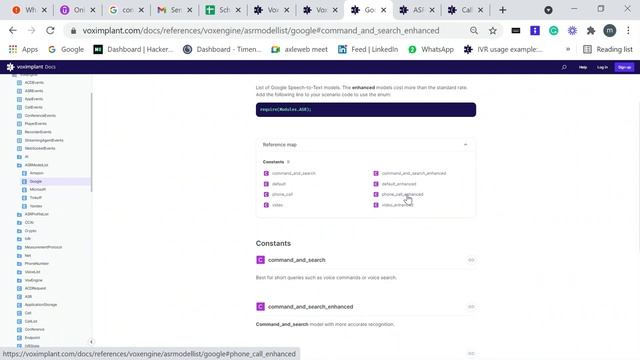The image size is (640, 360).
Task: Open the command_and_search_enhanced link in Reference map
Action: point(413,173)
